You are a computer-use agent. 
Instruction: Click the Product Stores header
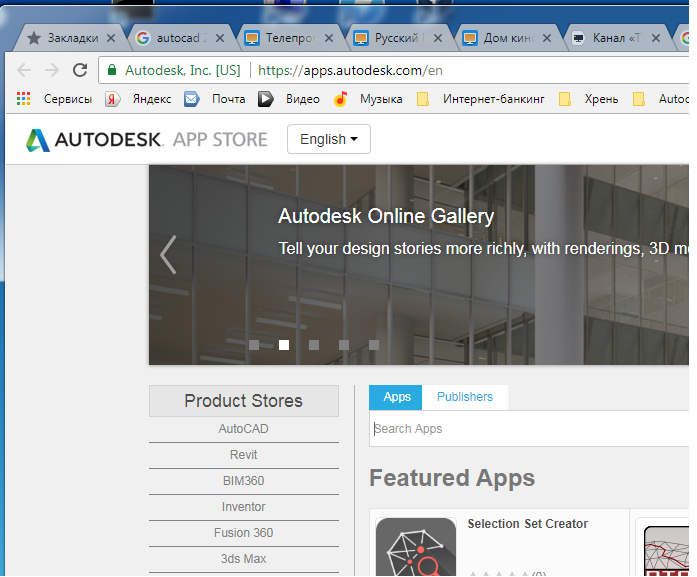click(244, 401)
